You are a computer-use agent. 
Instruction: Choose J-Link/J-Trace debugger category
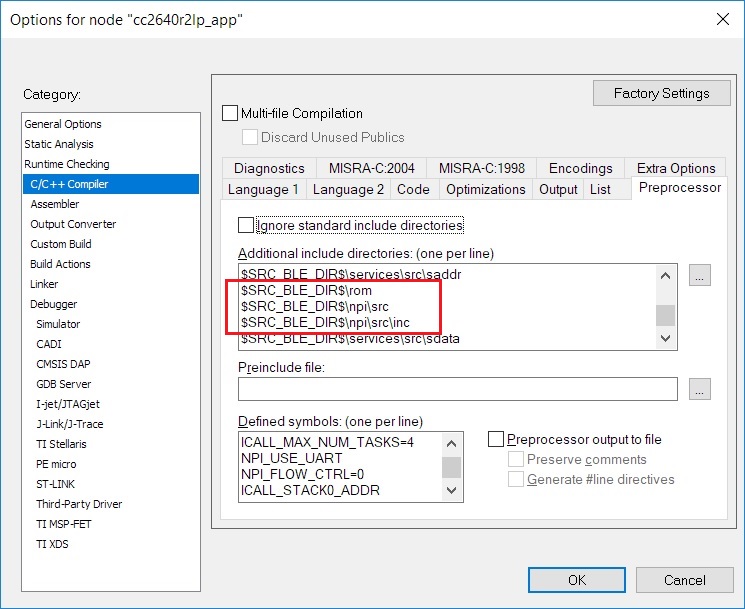(69, 424)
